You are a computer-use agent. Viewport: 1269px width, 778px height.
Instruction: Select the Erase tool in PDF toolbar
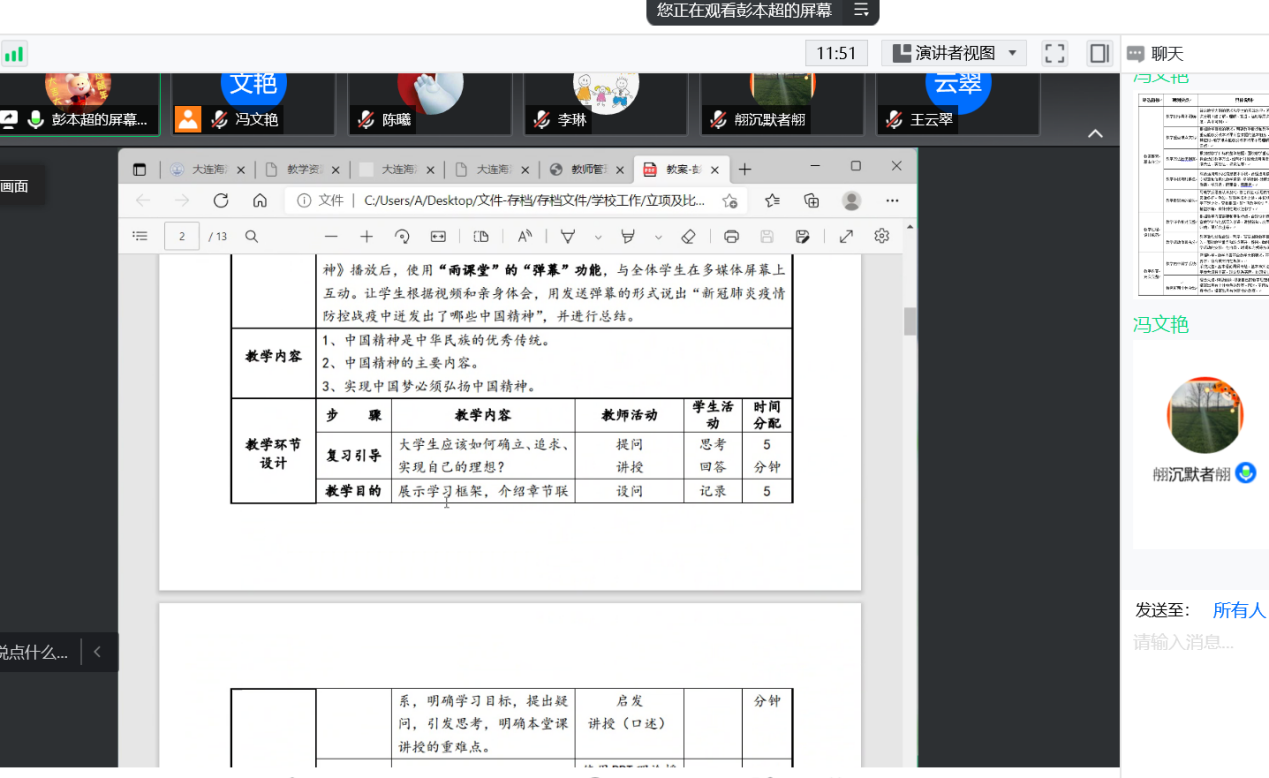click(x=688, y=236)
